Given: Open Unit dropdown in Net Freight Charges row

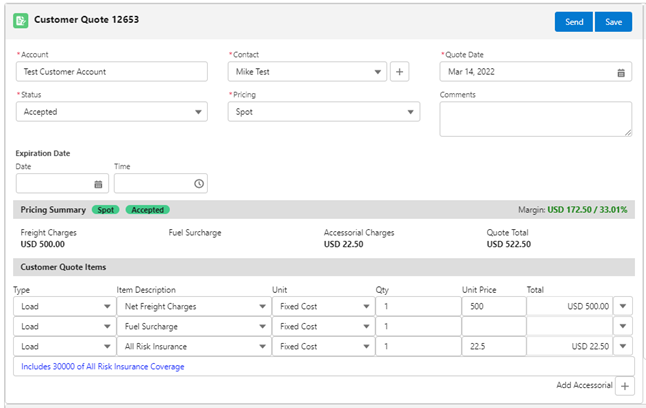Looking at the screenshot, I should (323, 306).
